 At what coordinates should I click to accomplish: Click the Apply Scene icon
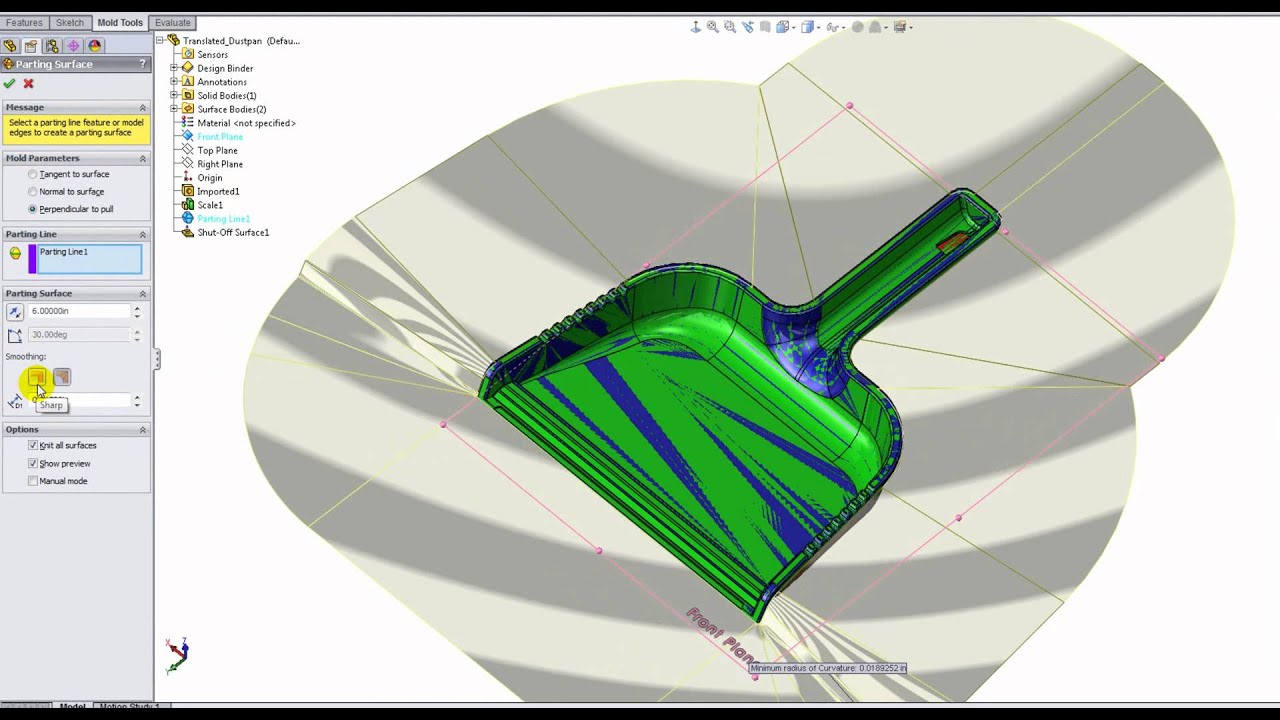click(x=875, y=27)
